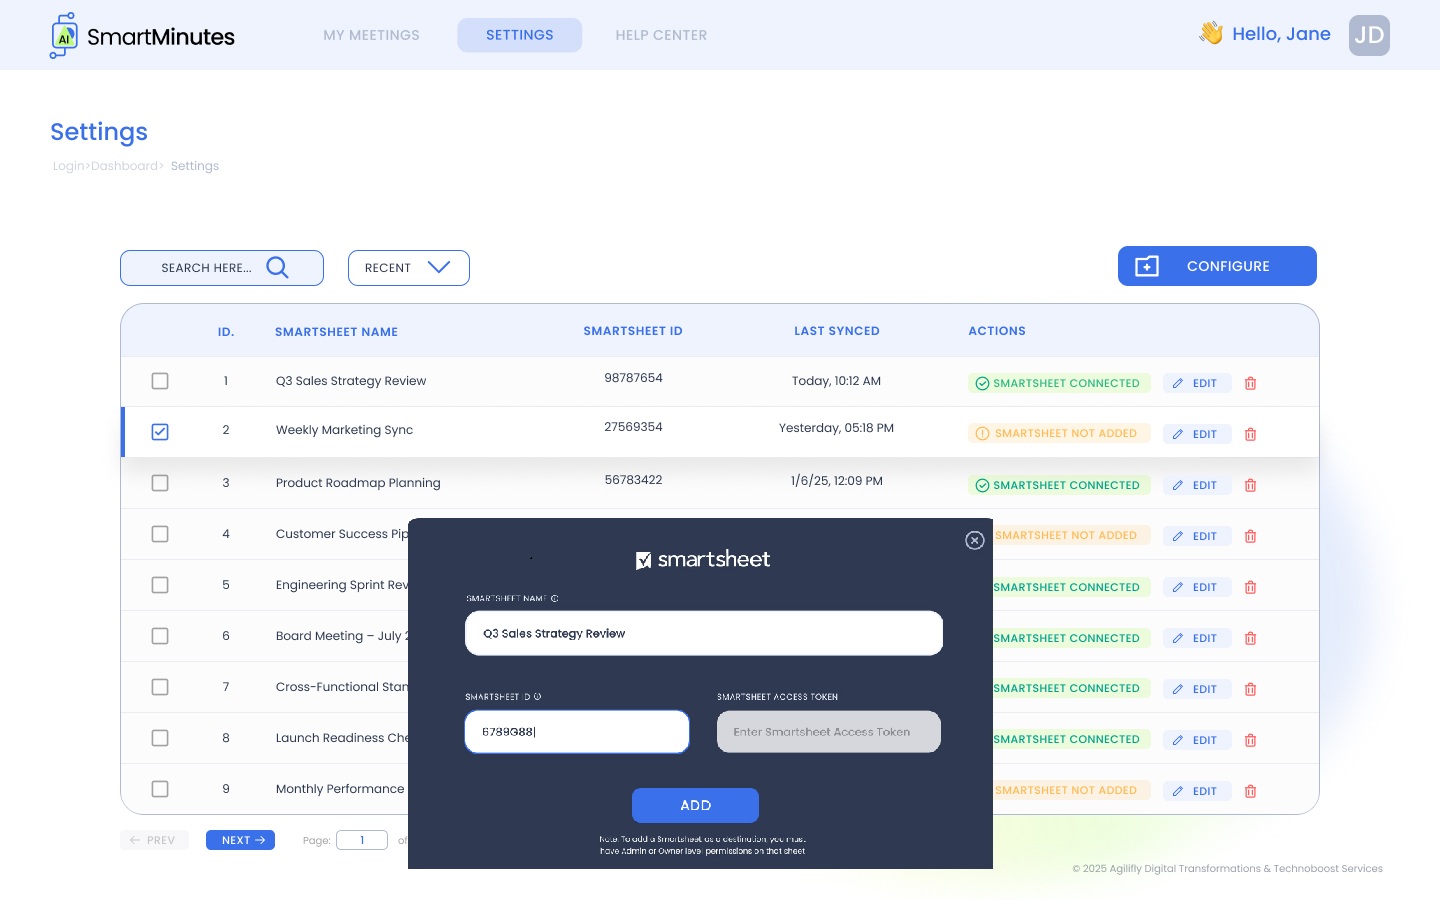Click the Smartsheet Access Token field
Screen dimensions: 1440x900
pos(828,732)
